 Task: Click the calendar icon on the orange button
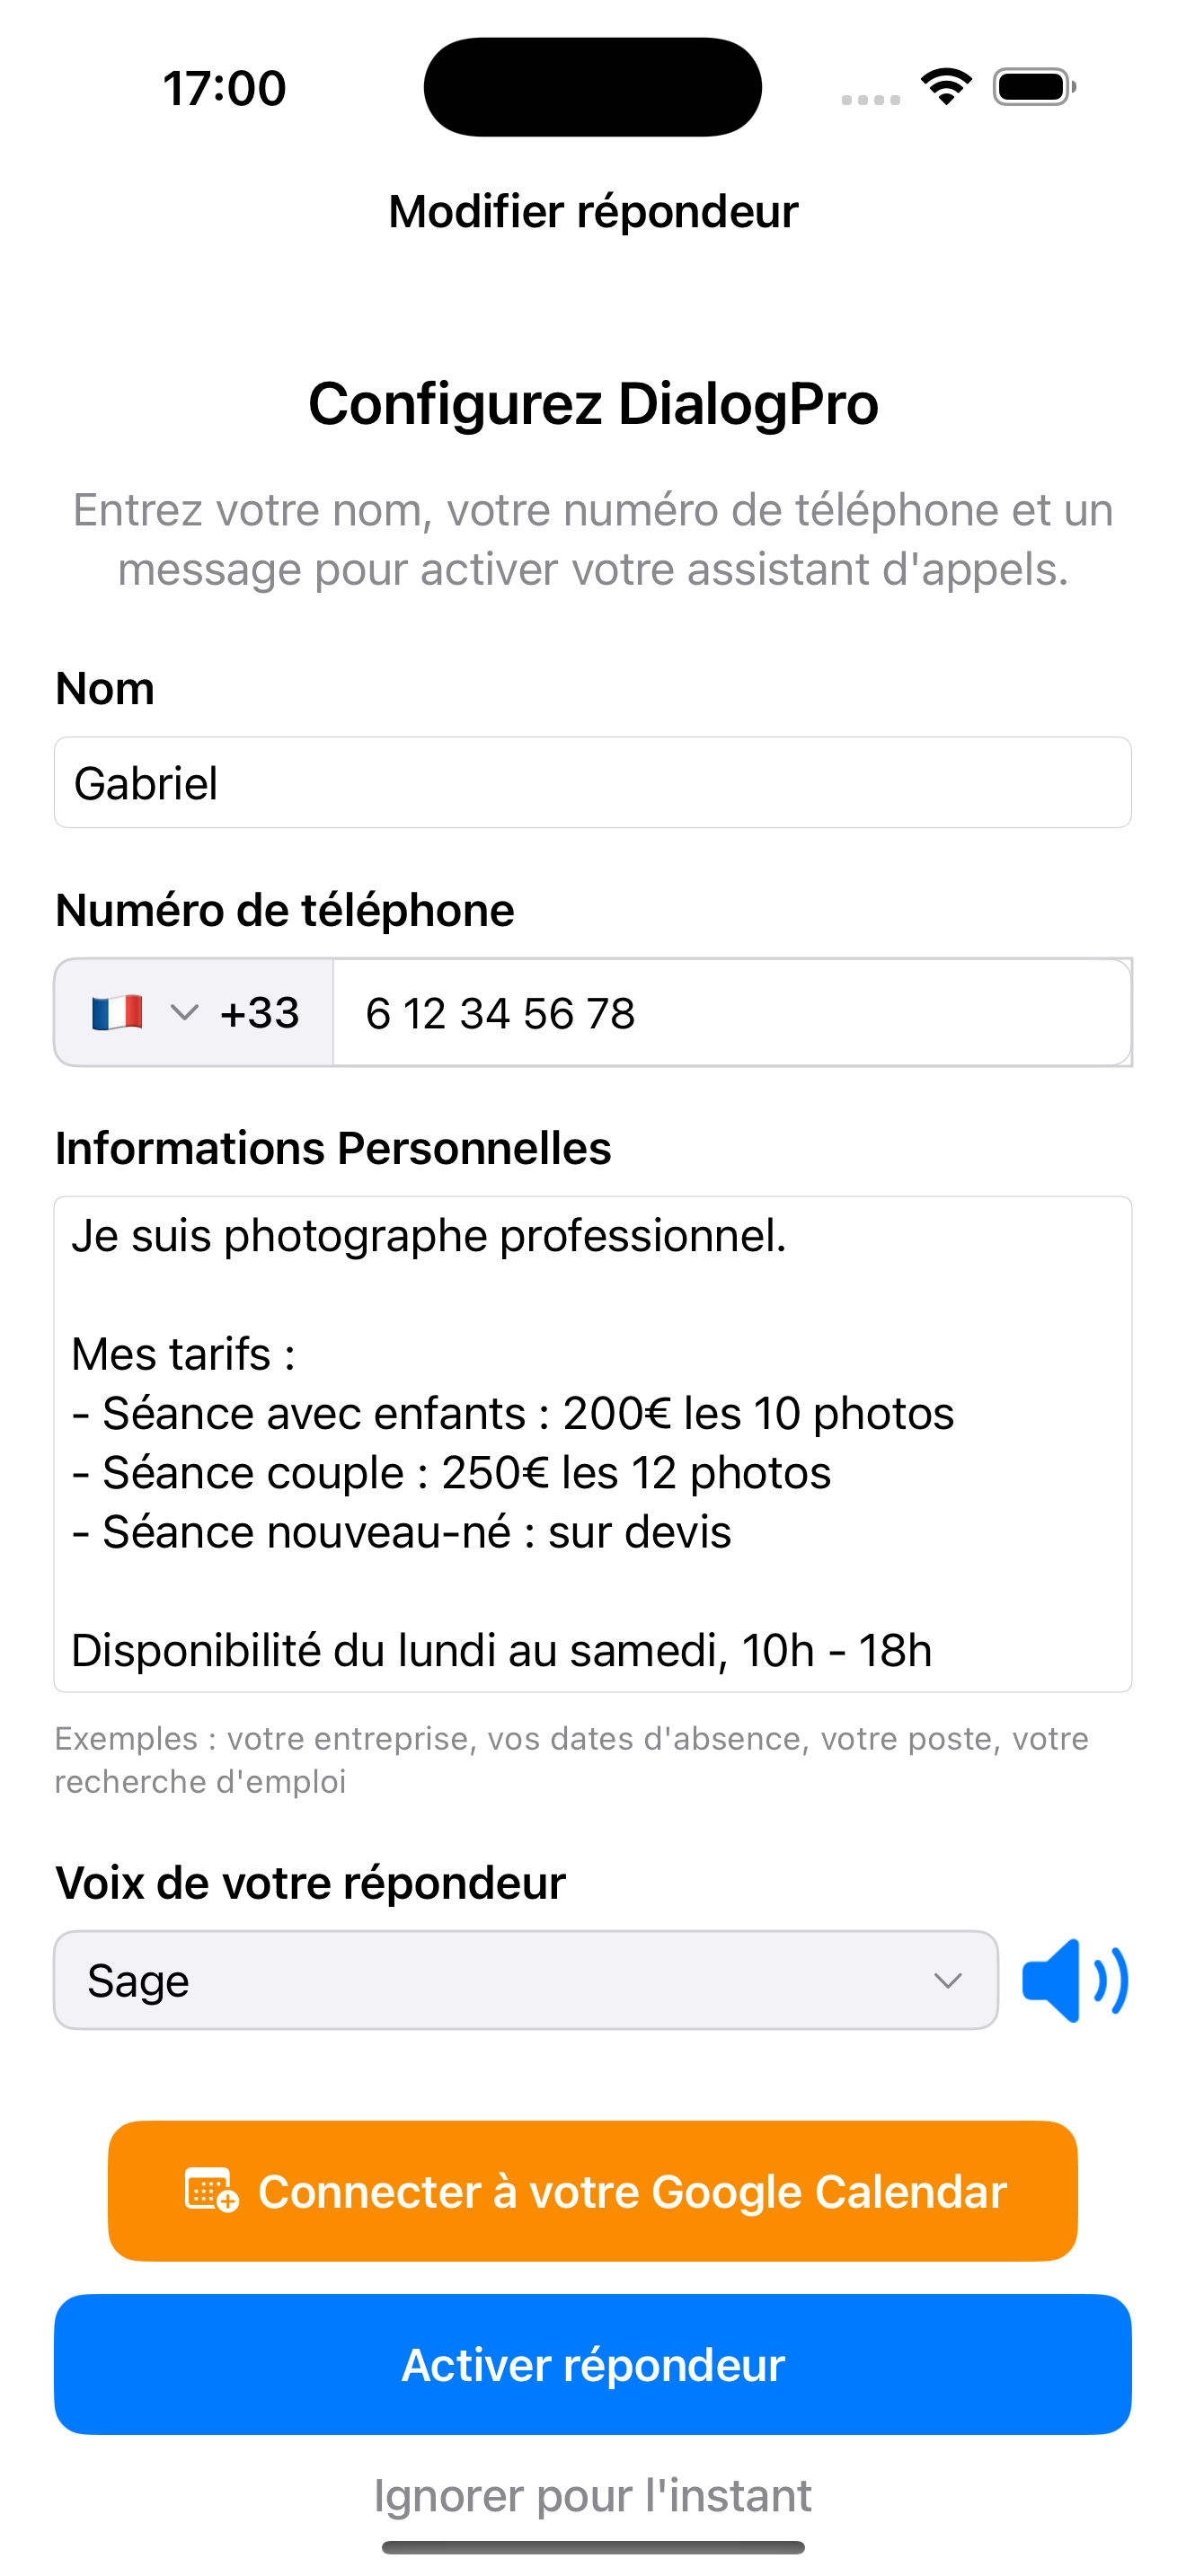(212, 2191)
